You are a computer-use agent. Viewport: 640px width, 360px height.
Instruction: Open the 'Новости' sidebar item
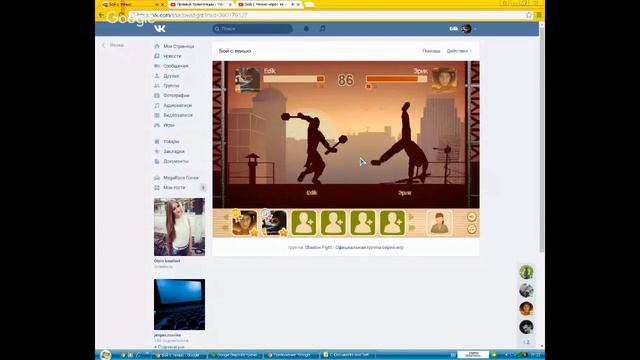pos(172,56)
